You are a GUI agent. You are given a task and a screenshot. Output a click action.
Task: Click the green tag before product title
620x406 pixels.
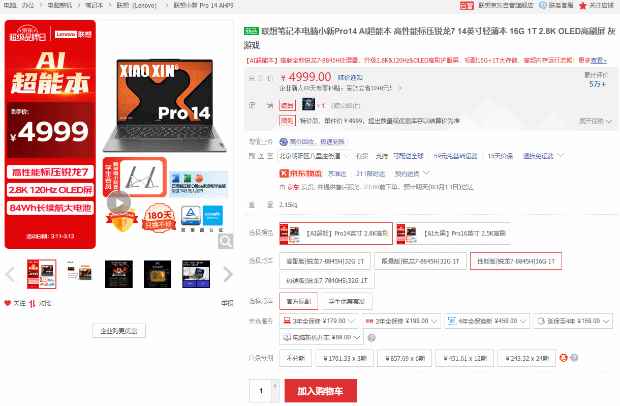(x=251, y=31)
